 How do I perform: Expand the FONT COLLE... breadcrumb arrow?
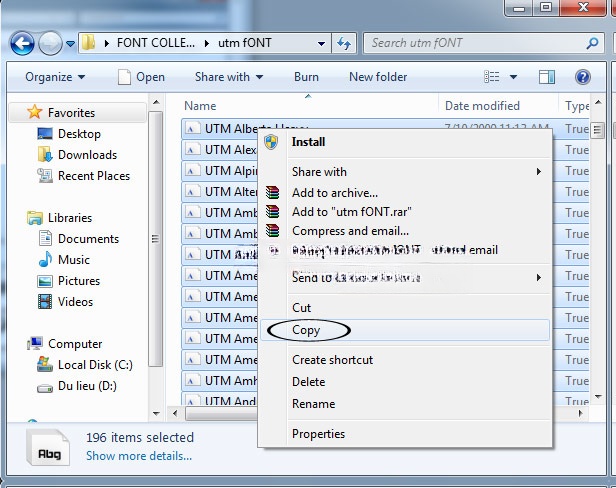[x=107, y=43]
